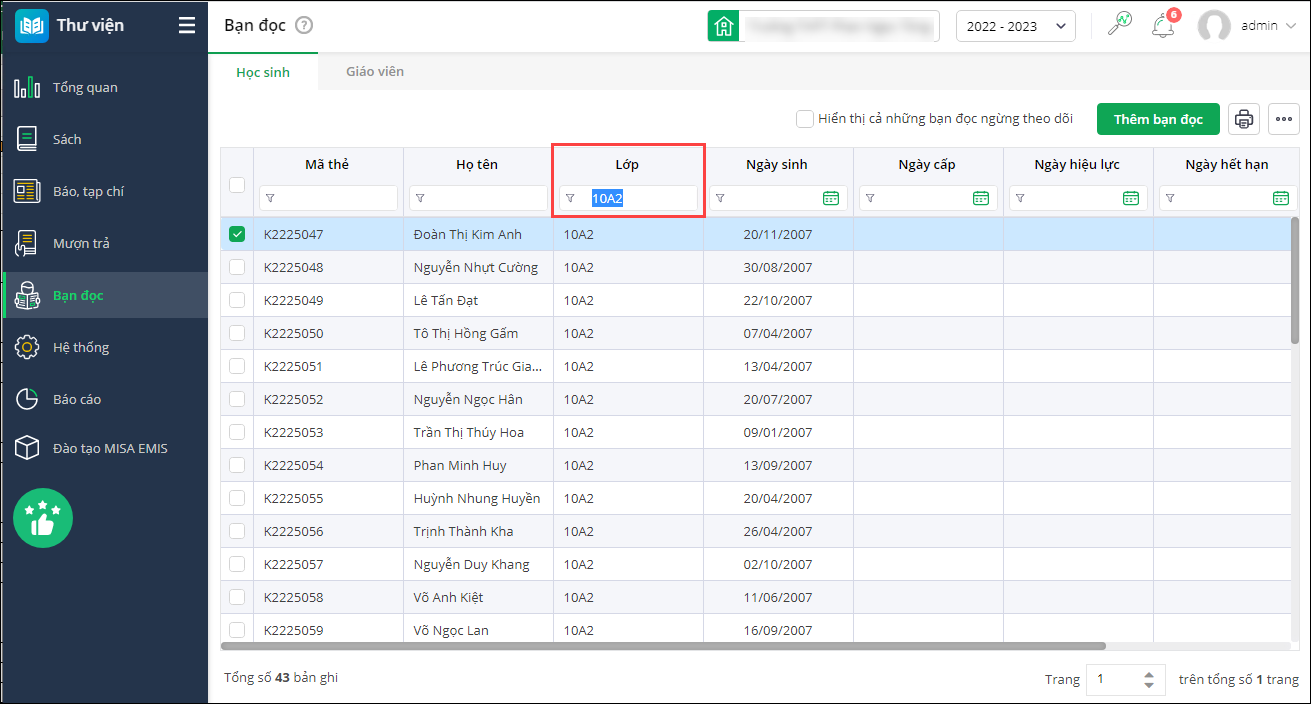Click the Ngày cấp column header
Image resolution: width=1311 pixels, height=704 pixels.
[927, 164]
